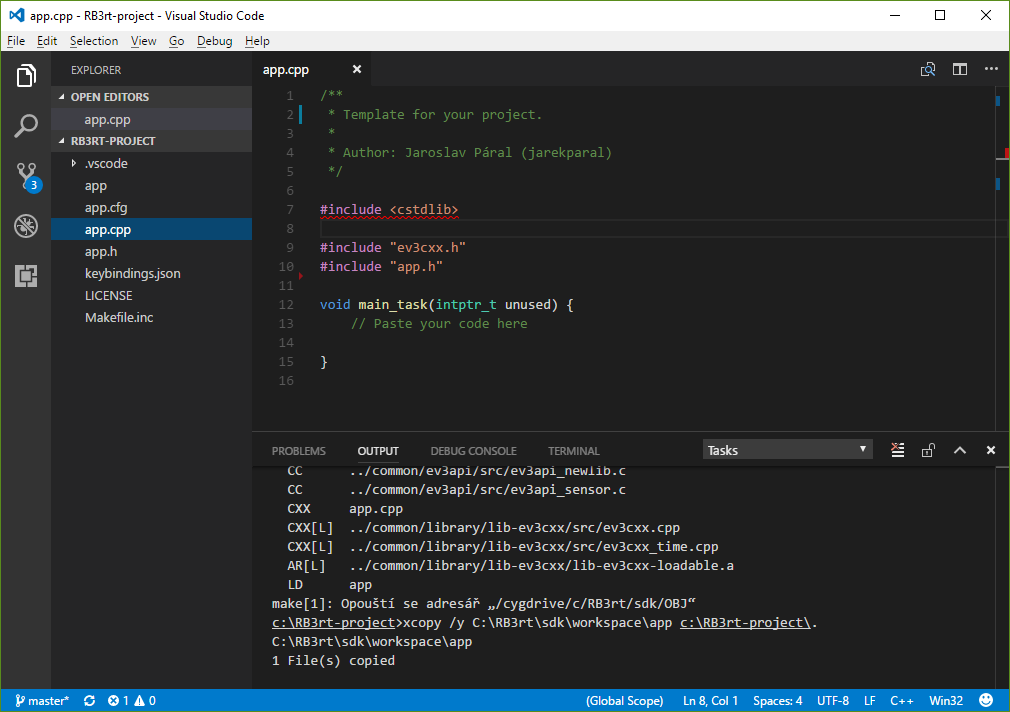Open the File menu
The image size is (1010, 712).
click(16, 41)
